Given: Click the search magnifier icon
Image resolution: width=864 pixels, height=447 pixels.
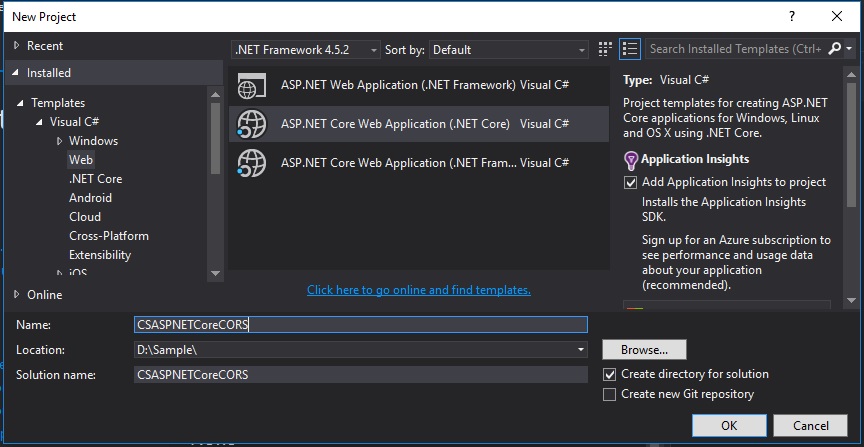Looking at the screenshot, I should pyautogui.click(x=835, y=49).
